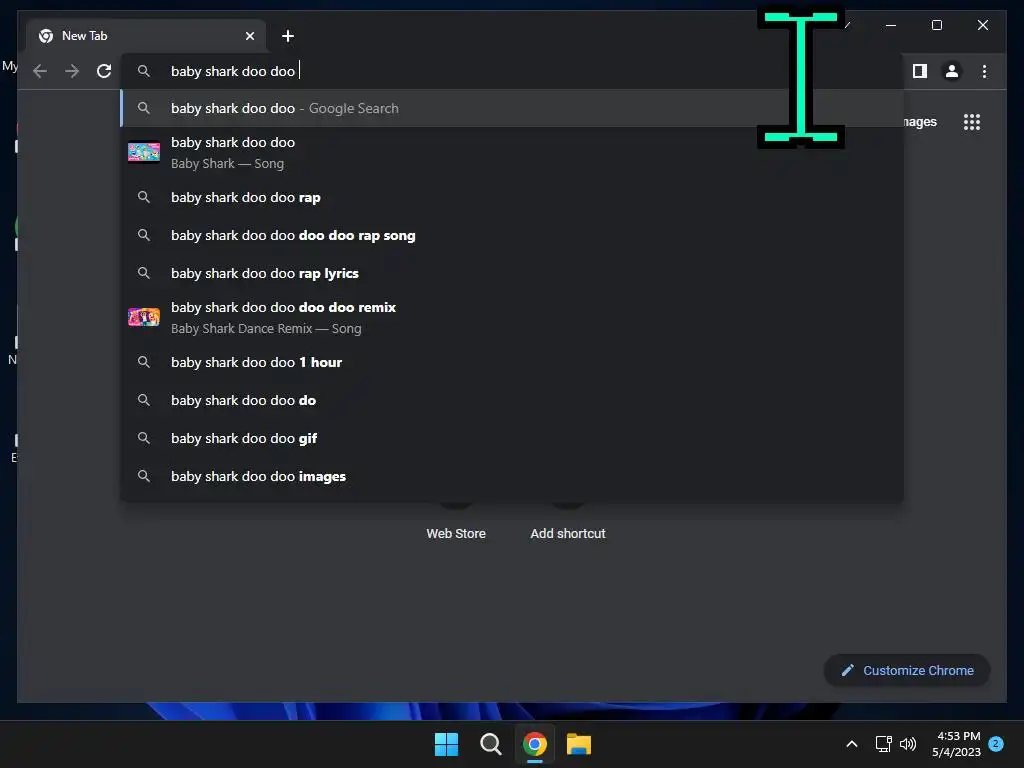The image size is (1024, 768).
Task: Pick 'baby shark doo doo doo doo rap song'
Action: click(512, 235)
